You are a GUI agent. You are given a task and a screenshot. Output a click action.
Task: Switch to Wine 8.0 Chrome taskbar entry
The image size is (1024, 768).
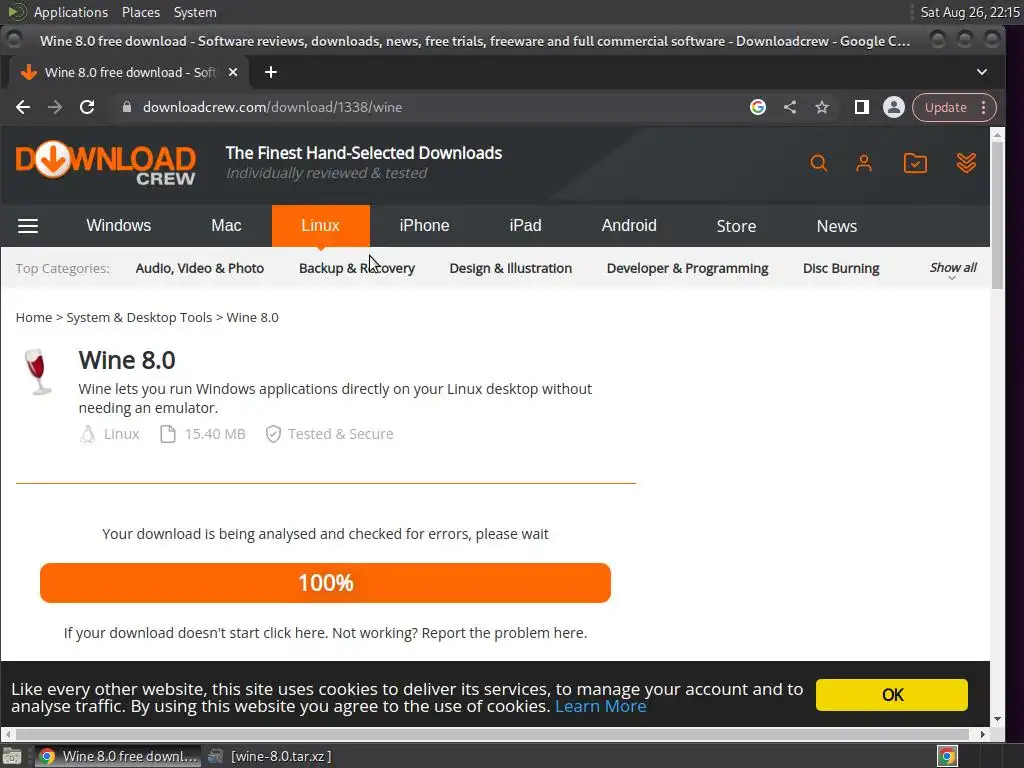coord(118,756)
